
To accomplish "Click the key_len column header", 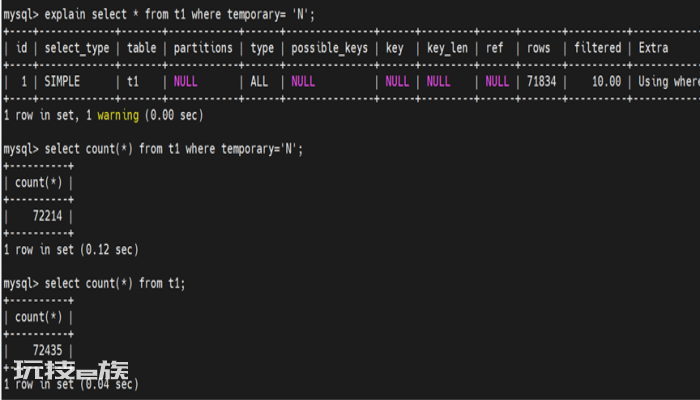I will (447, 48).
